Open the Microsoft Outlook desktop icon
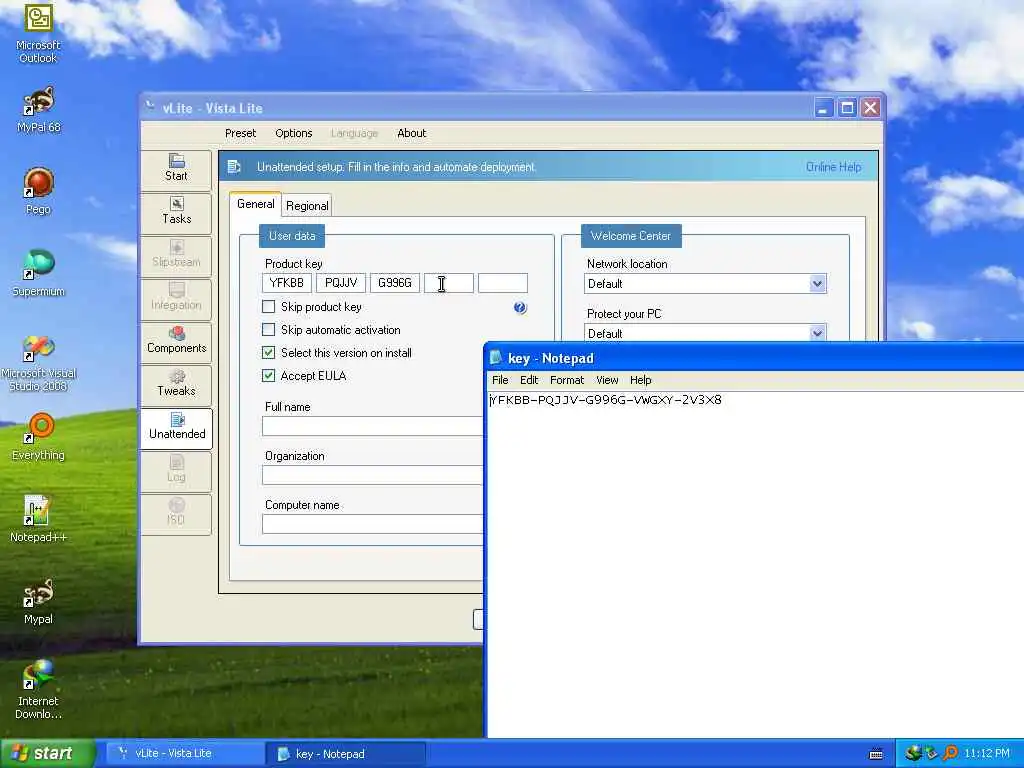The height and width of the screenshot is (768, 1024). point(38,33)
